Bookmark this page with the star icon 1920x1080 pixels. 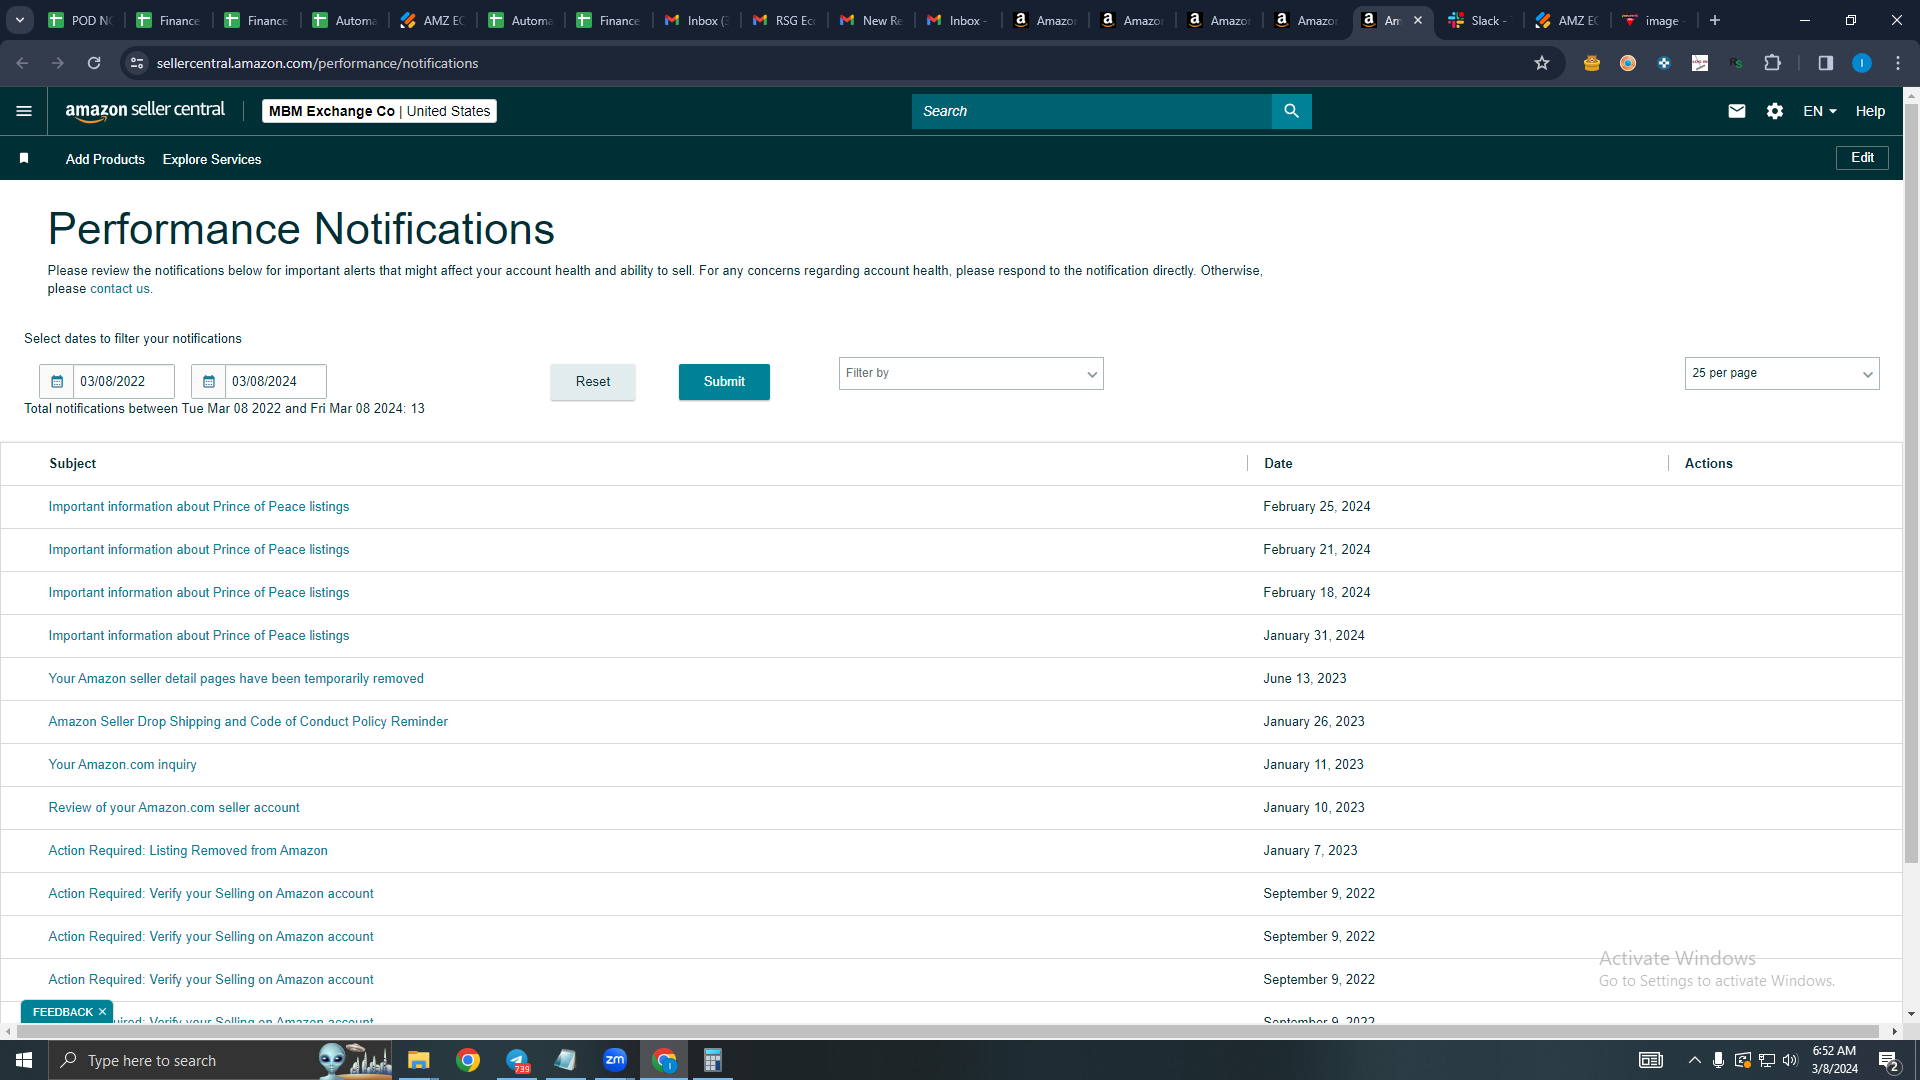point(1542,63)
